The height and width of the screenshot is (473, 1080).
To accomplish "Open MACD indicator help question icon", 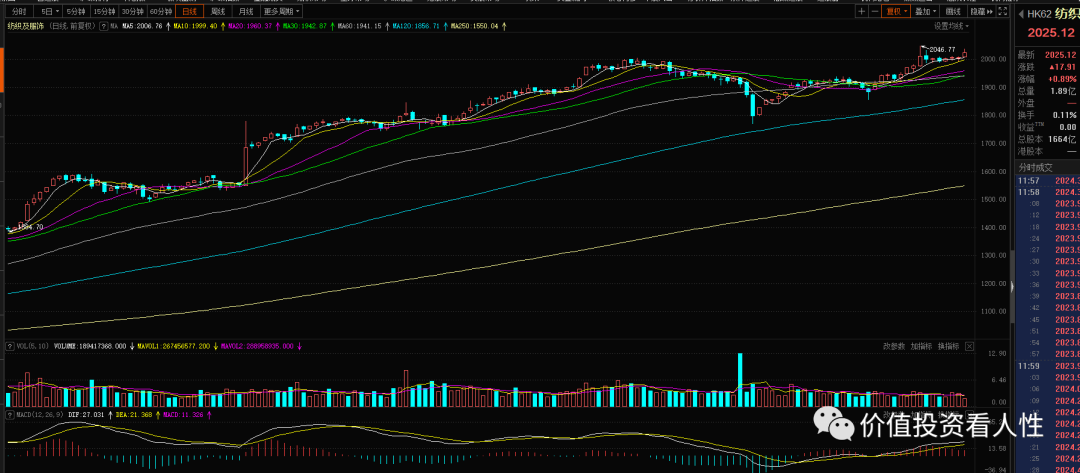I will tap(10, 414).
